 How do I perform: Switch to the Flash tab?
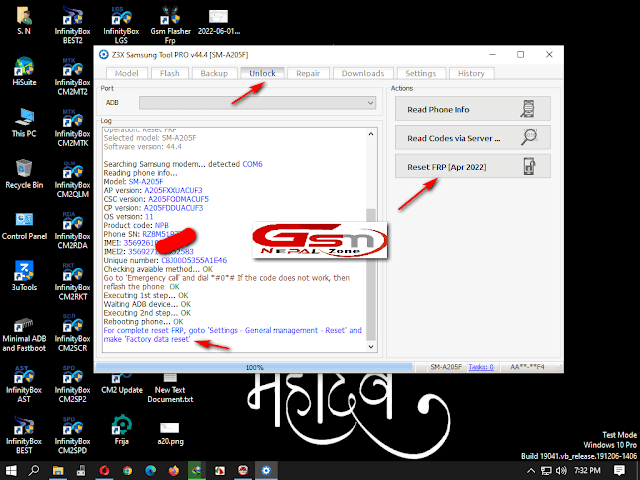169,73
